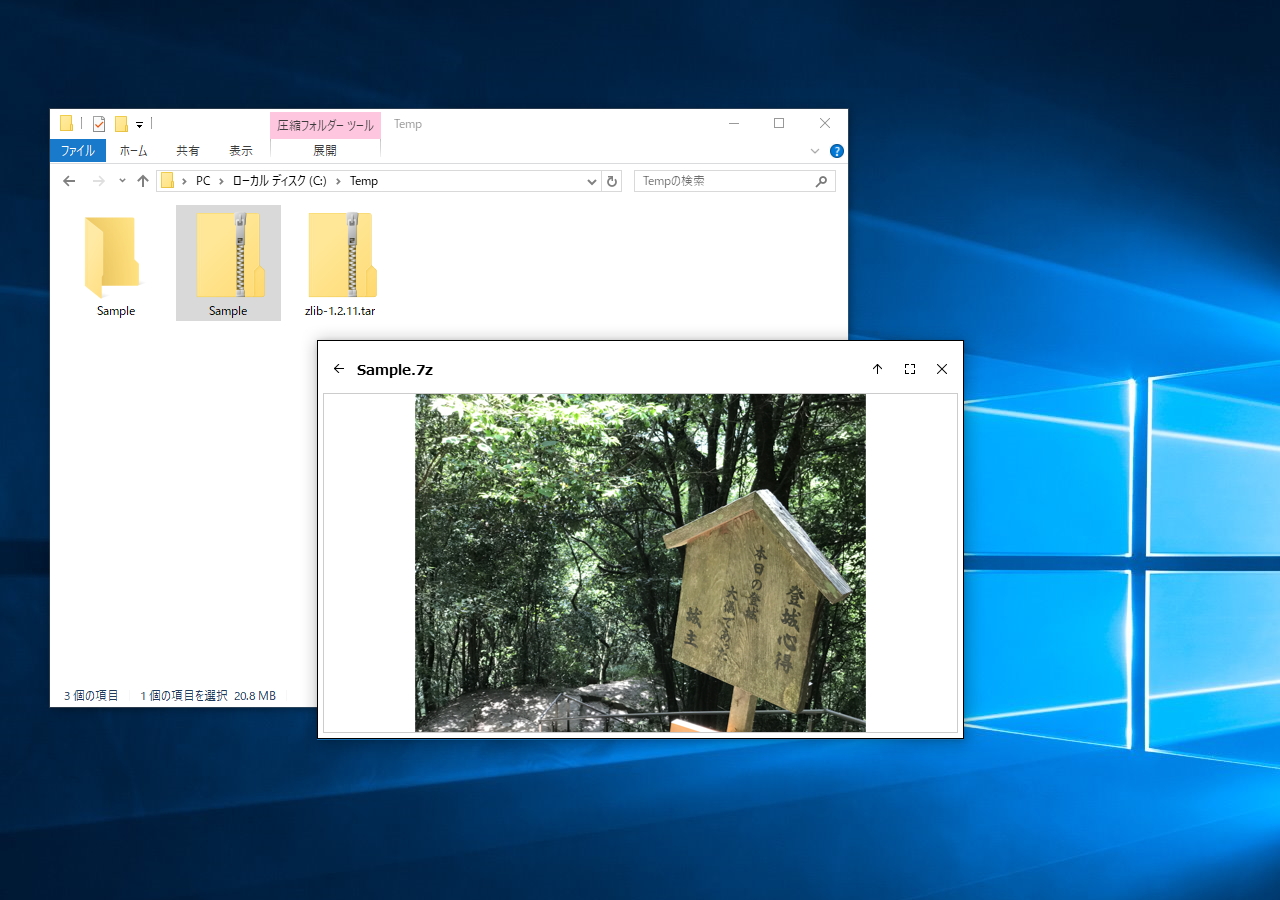Go forward in Explorer navigation
Screen dimensions: 1280x900
98,181
